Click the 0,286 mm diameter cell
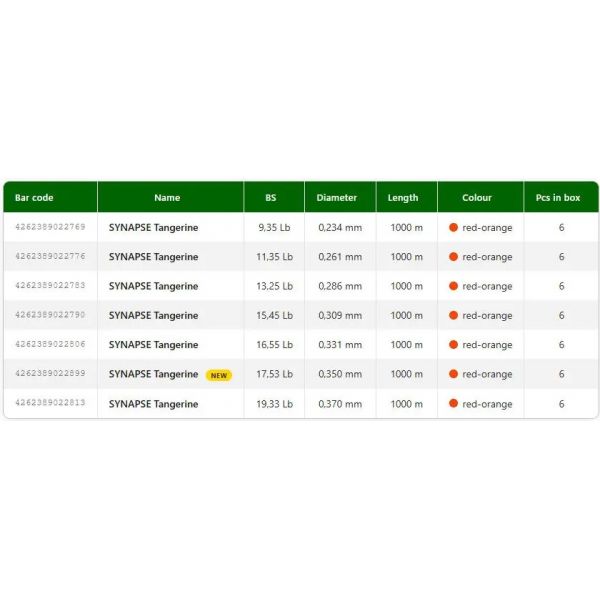Image resolution: width=600 pixels, height=600 pixels. [340, 286]
